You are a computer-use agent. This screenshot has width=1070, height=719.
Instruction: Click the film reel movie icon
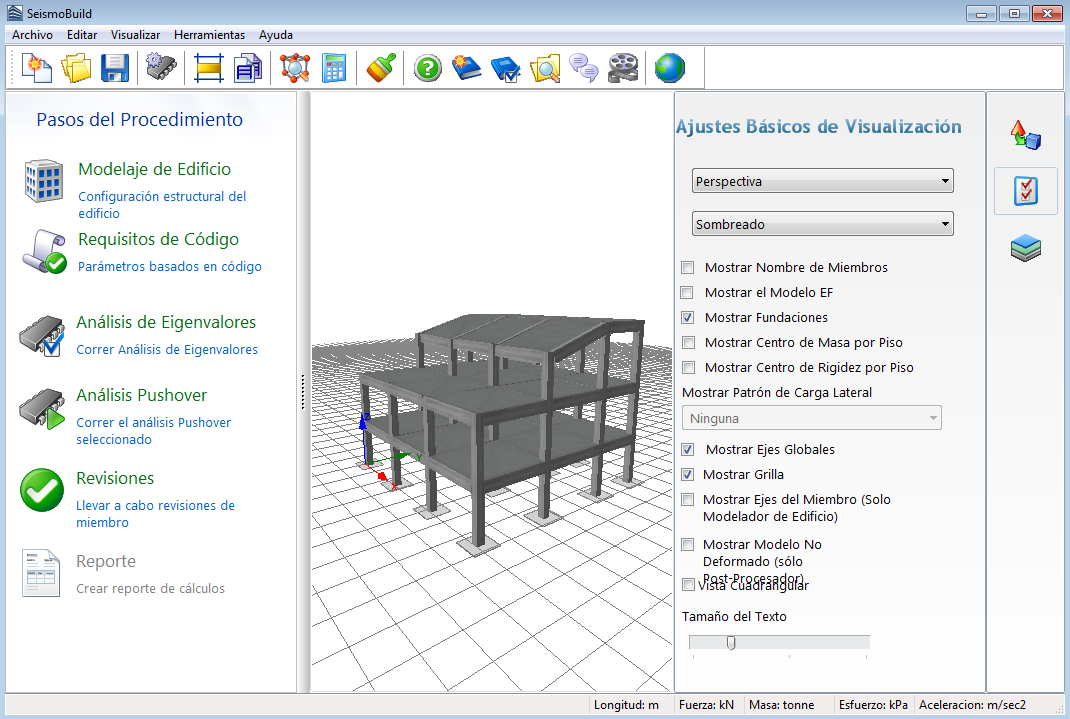coord(622,68)
